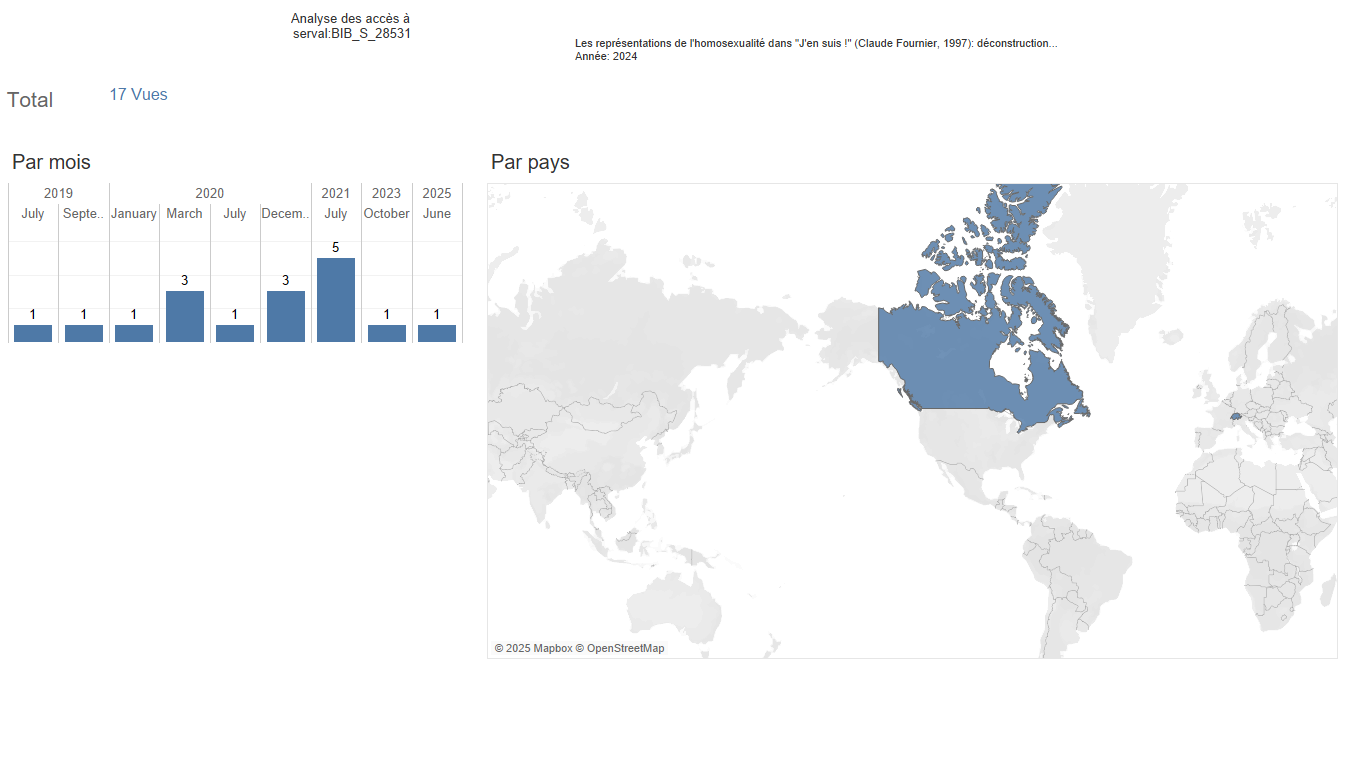Click the document title 'Les représentations de l'homosexualité'

(816, 43)
